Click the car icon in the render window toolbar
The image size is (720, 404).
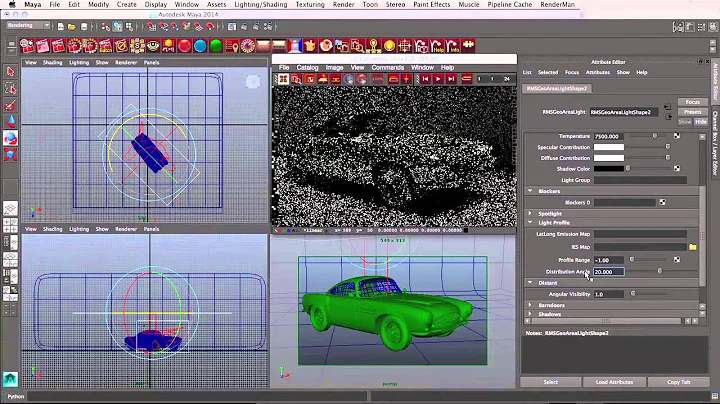(393, 79)
